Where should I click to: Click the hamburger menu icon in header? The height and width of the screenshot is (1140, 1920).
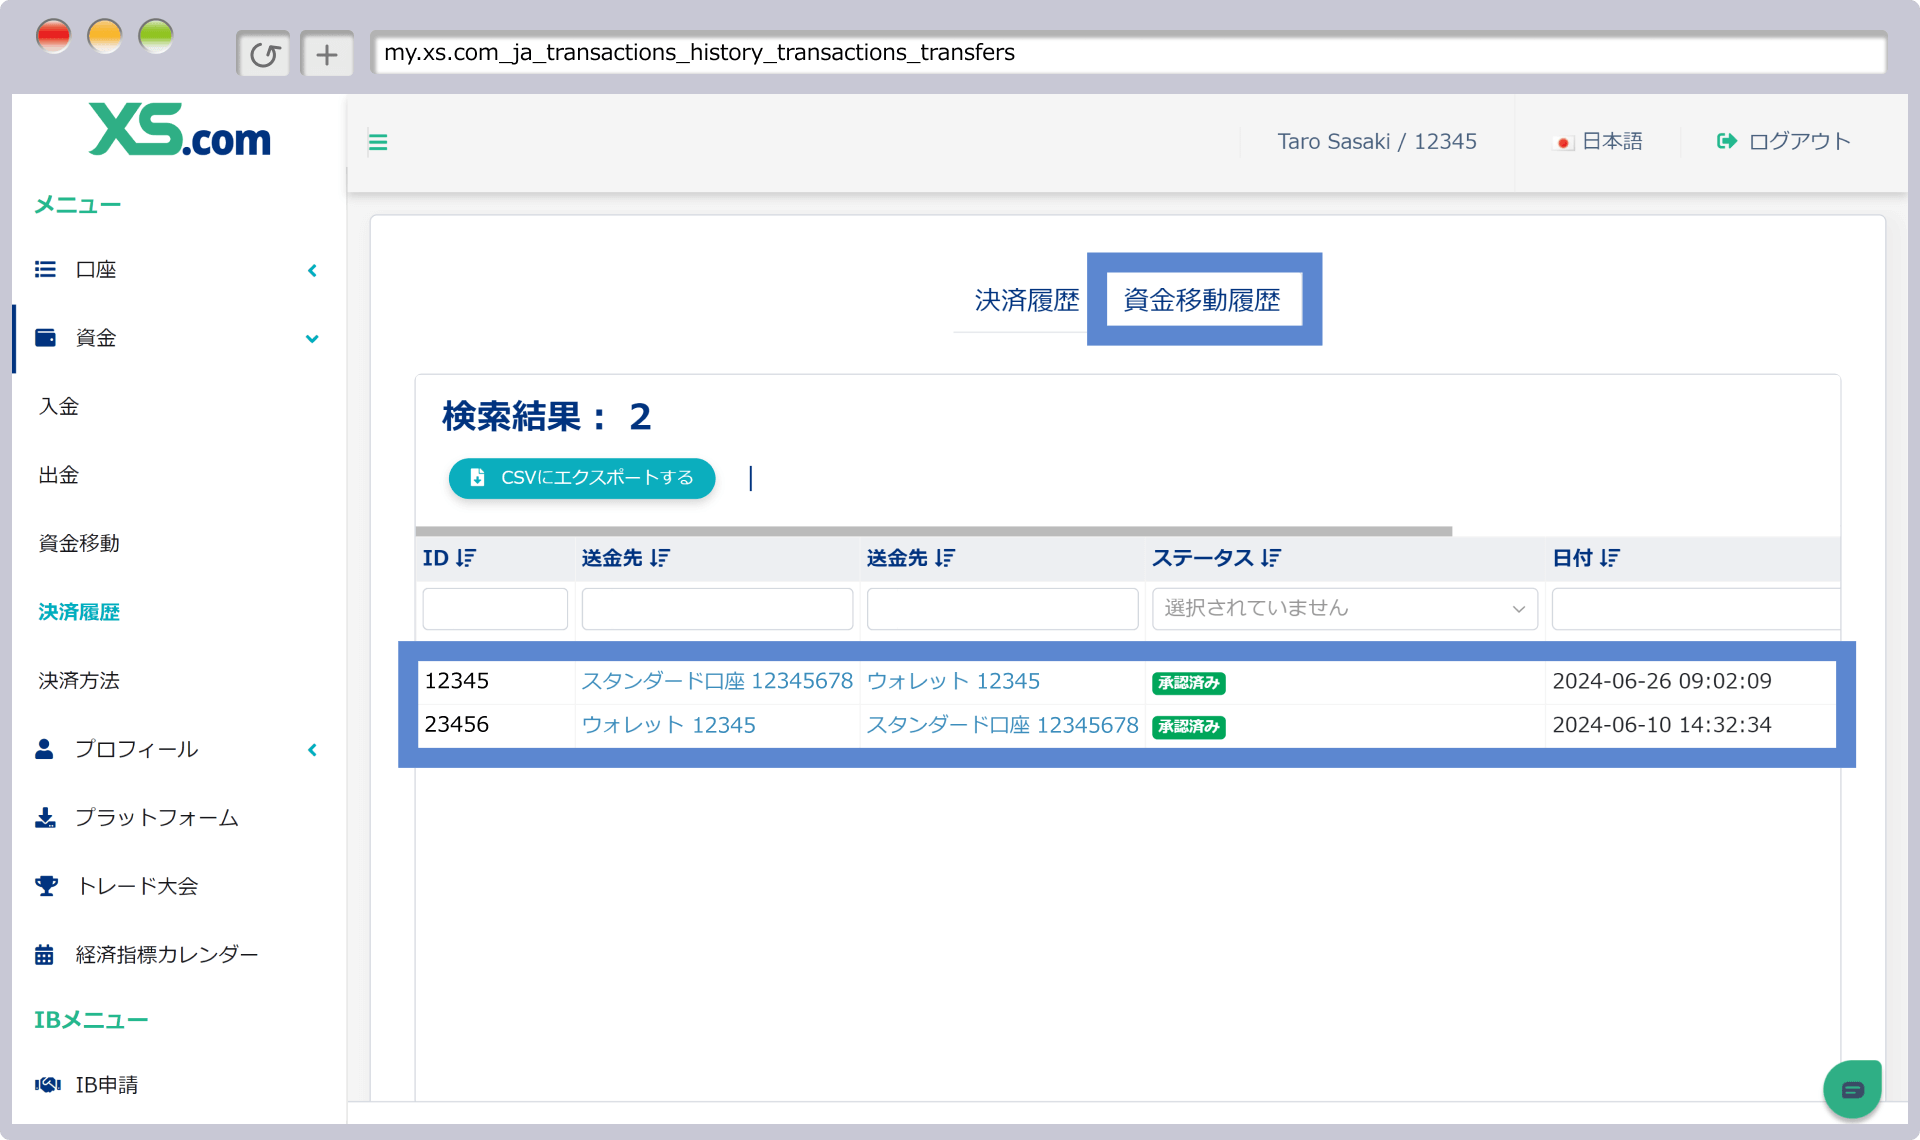click(378, 142)
